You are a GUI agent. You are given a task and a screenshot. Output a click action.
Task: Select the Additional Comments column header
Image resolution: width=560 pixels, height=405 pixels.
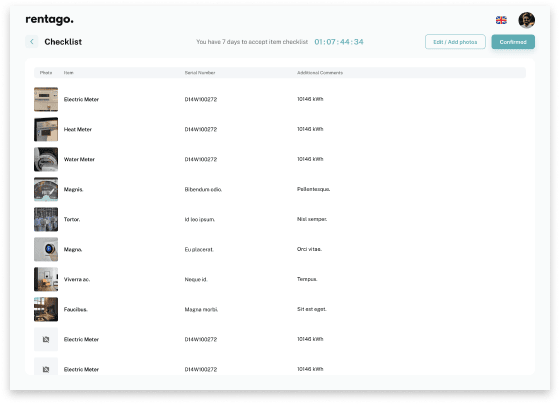[x=320, y=73]
